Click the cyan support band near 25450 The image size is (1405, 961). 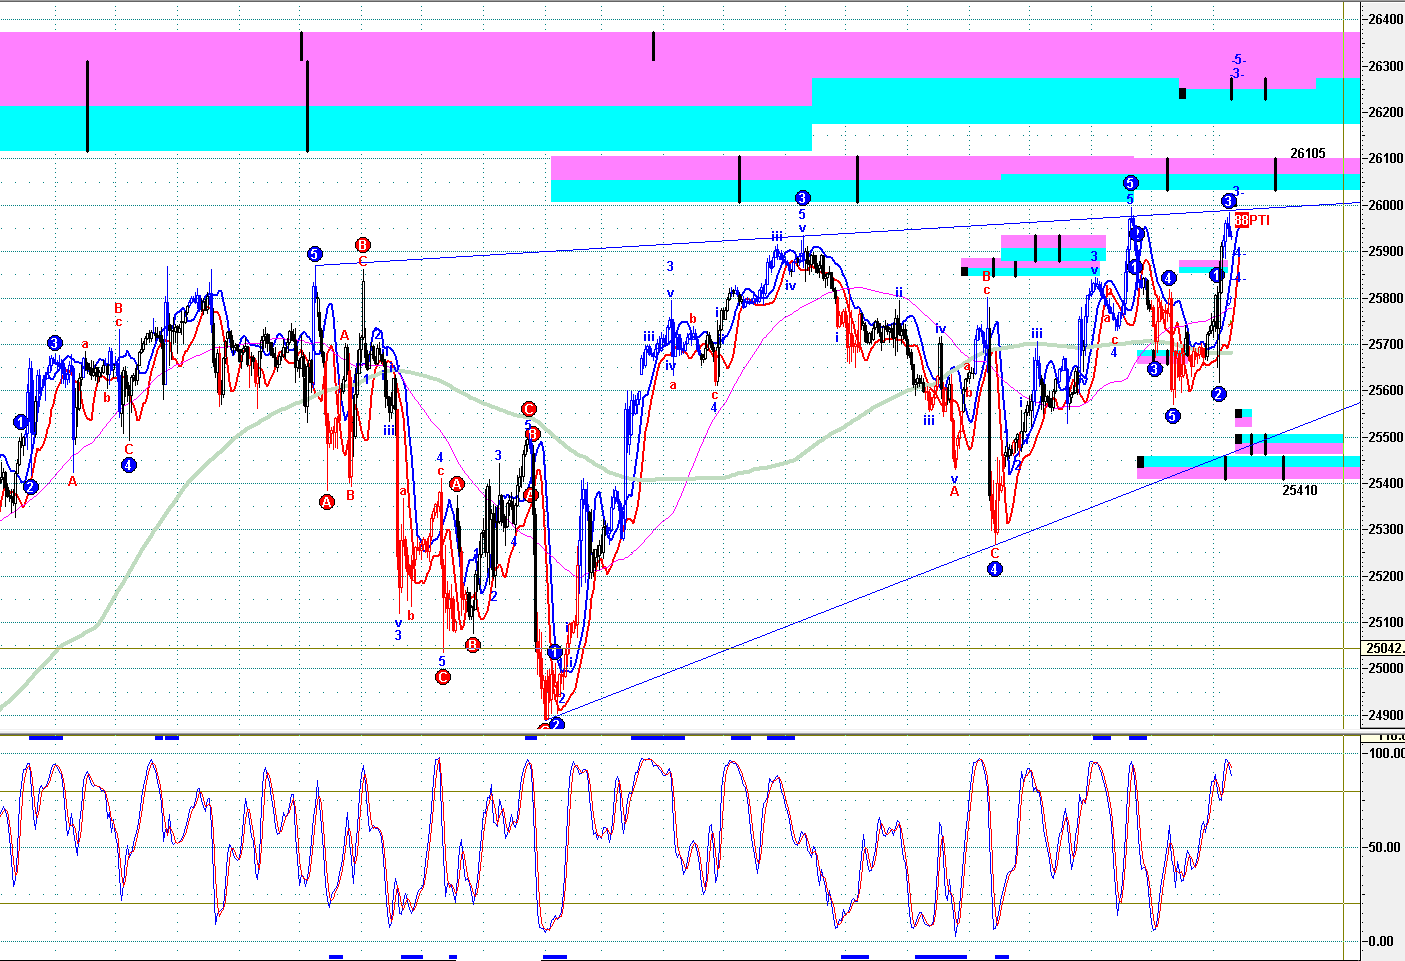click(1250, 461)
